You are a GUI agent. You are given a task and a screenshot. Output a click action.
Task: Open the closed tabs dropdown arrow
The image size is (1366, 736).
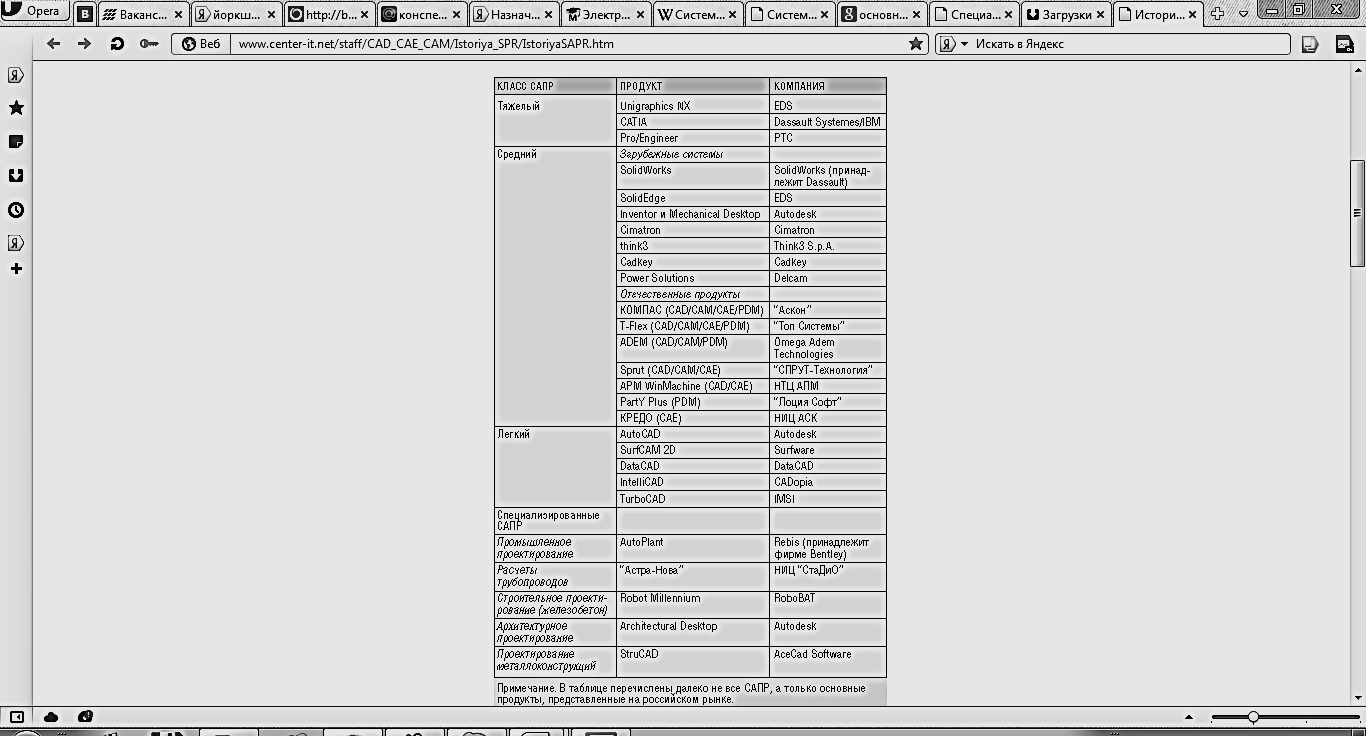(1244, 15)
